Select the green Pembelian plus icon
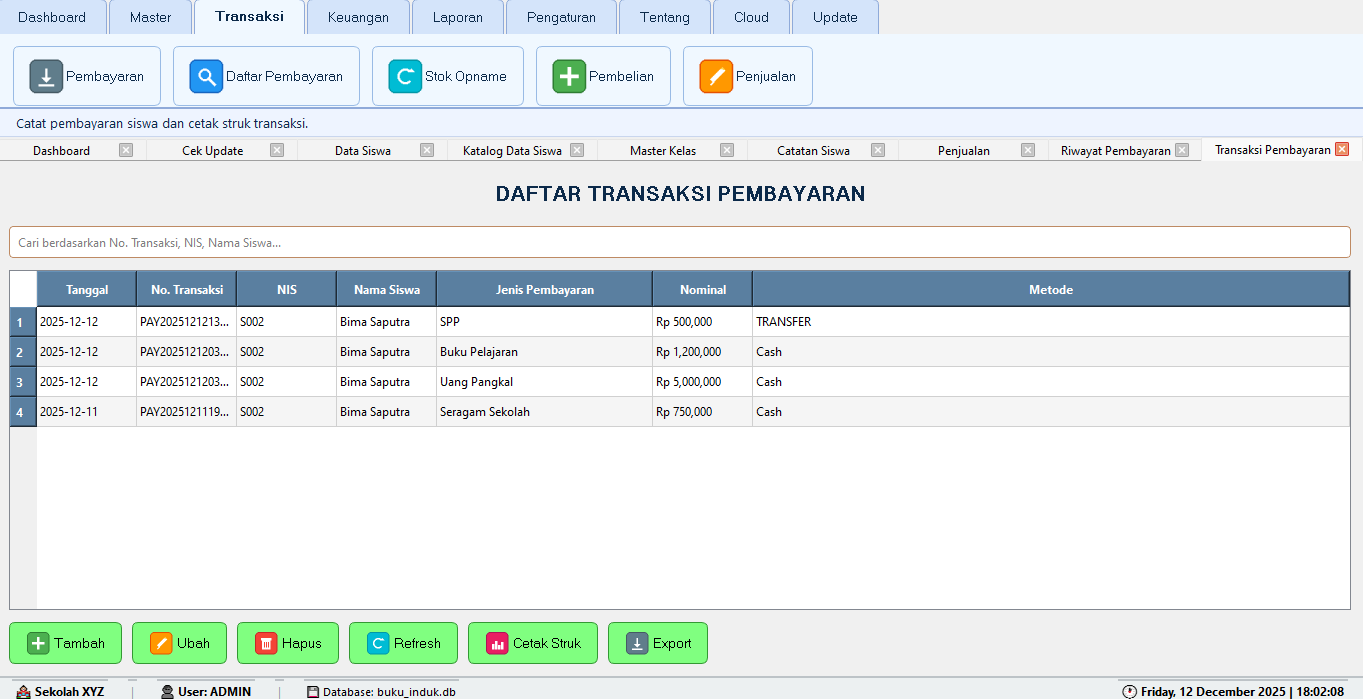 tap(568, 75)
